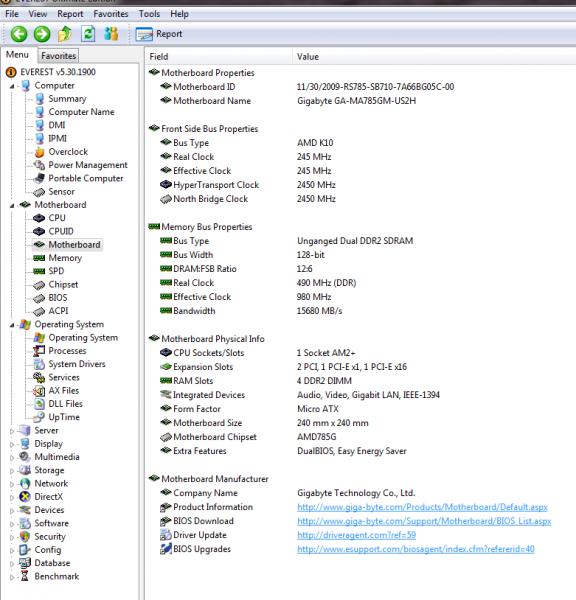Select the Portable Computer laptop icon
Viewport: 576px width, 600px height.
click(39, 178)
